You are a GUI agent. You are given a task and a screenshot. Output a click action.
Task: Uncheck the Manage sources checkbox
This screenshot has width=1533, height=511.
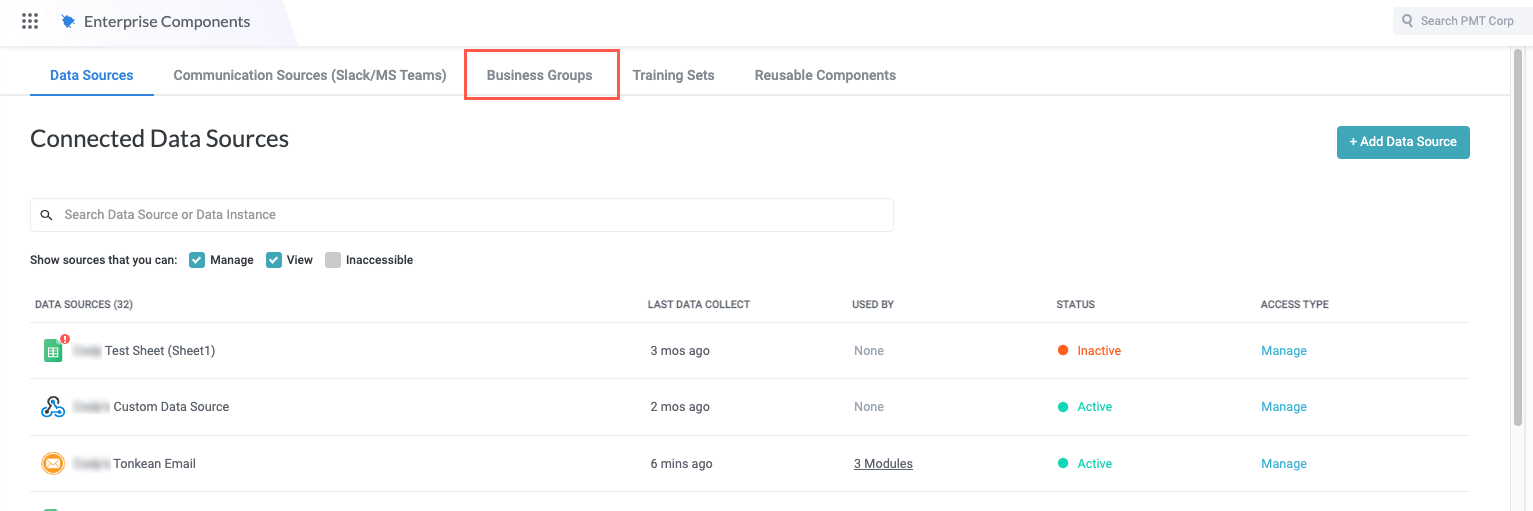197,260
